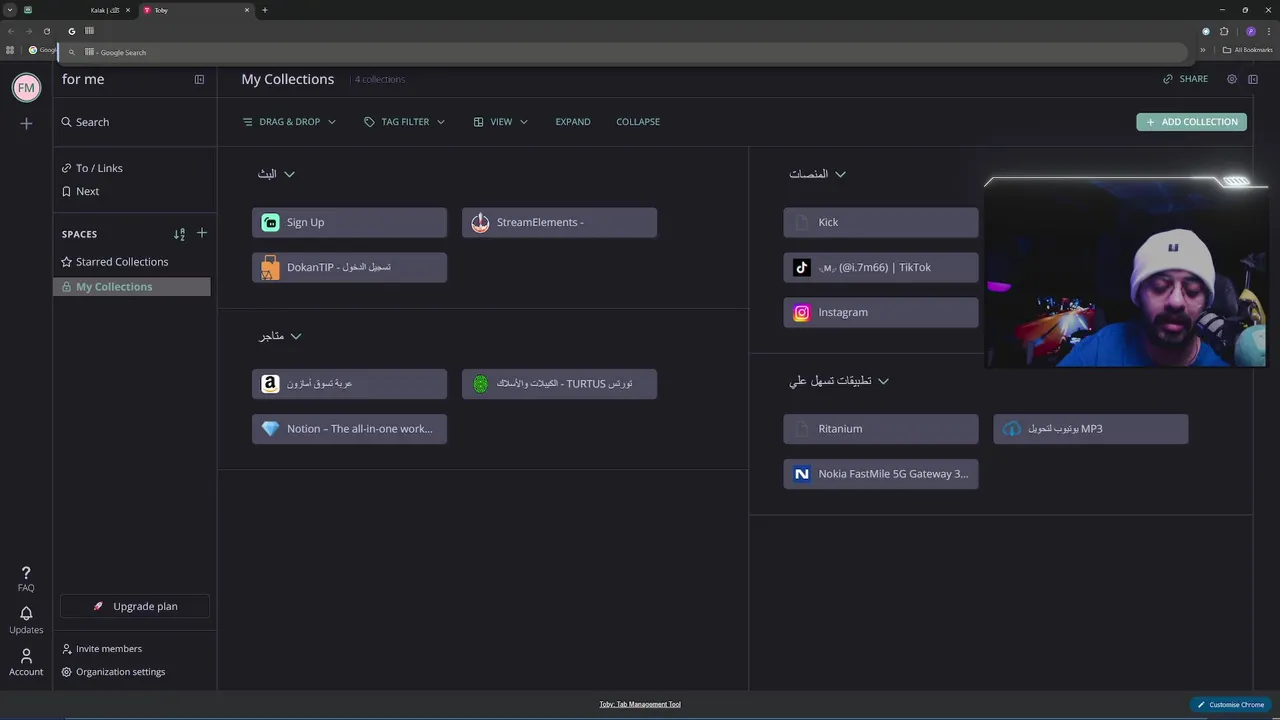Open Organization settings
Screen dimensions: 1280x720
(113, 672)
